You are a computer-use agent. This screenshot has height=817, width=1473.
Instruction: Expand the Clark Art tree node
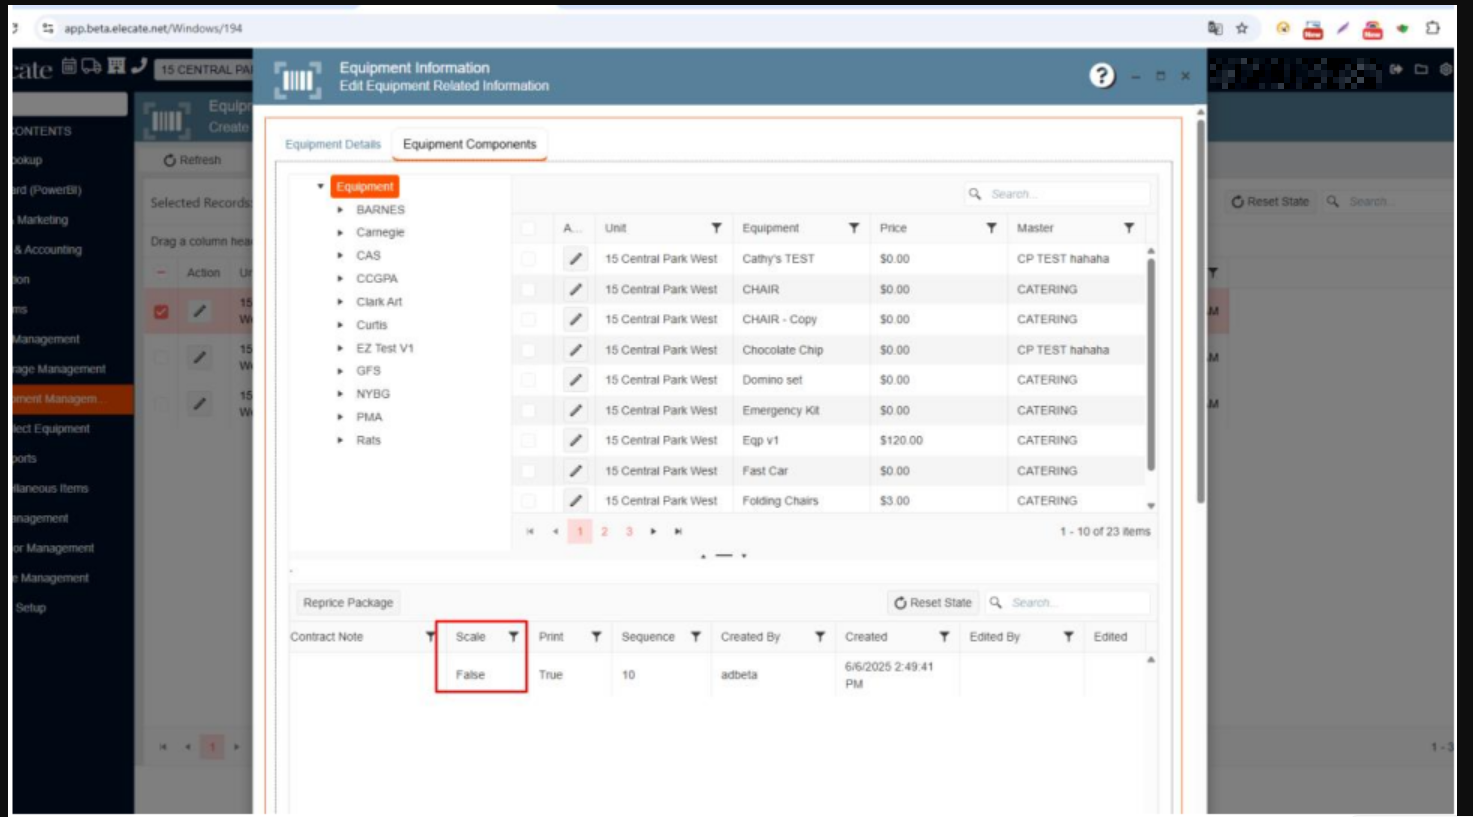340,302
